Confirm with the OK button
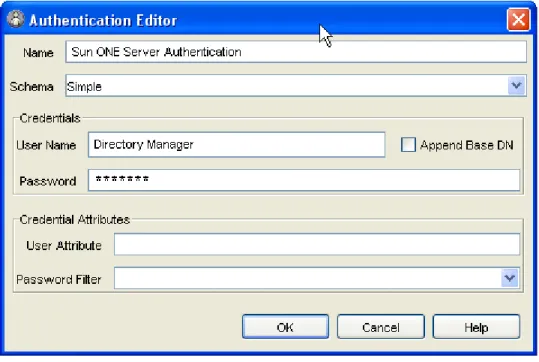539x362 pixels. [285, 327]
